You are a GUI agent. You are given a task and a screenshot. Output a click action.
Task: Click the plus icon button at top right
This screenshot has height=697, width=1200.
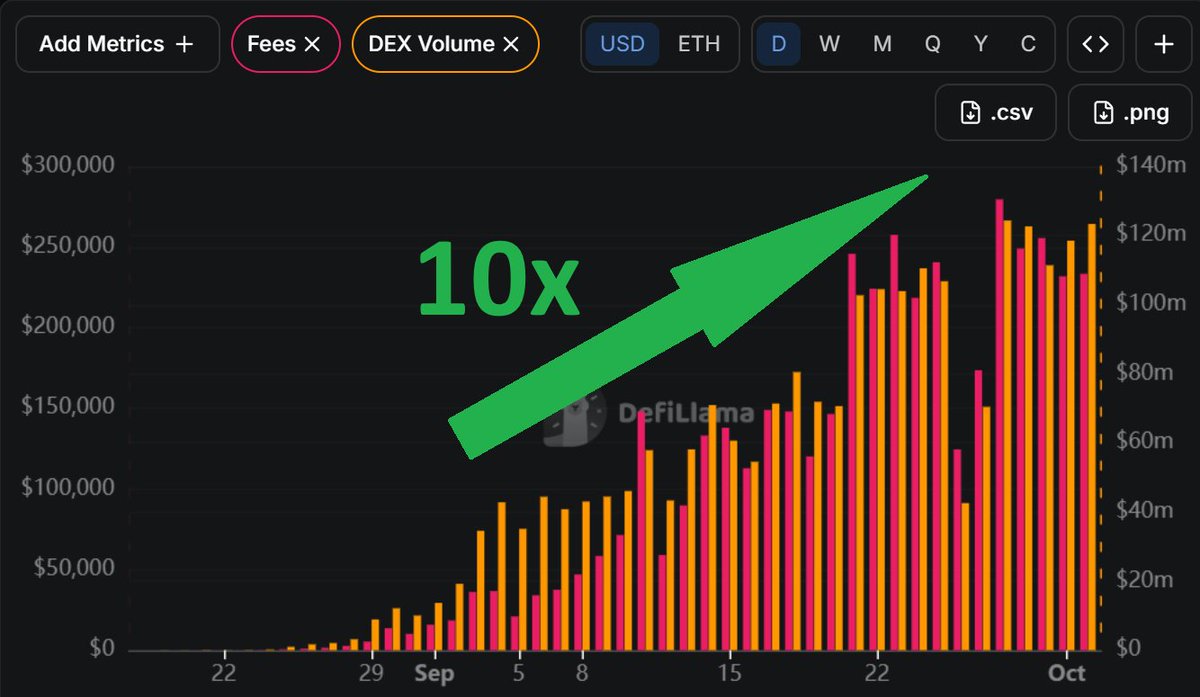[1163, 44]
